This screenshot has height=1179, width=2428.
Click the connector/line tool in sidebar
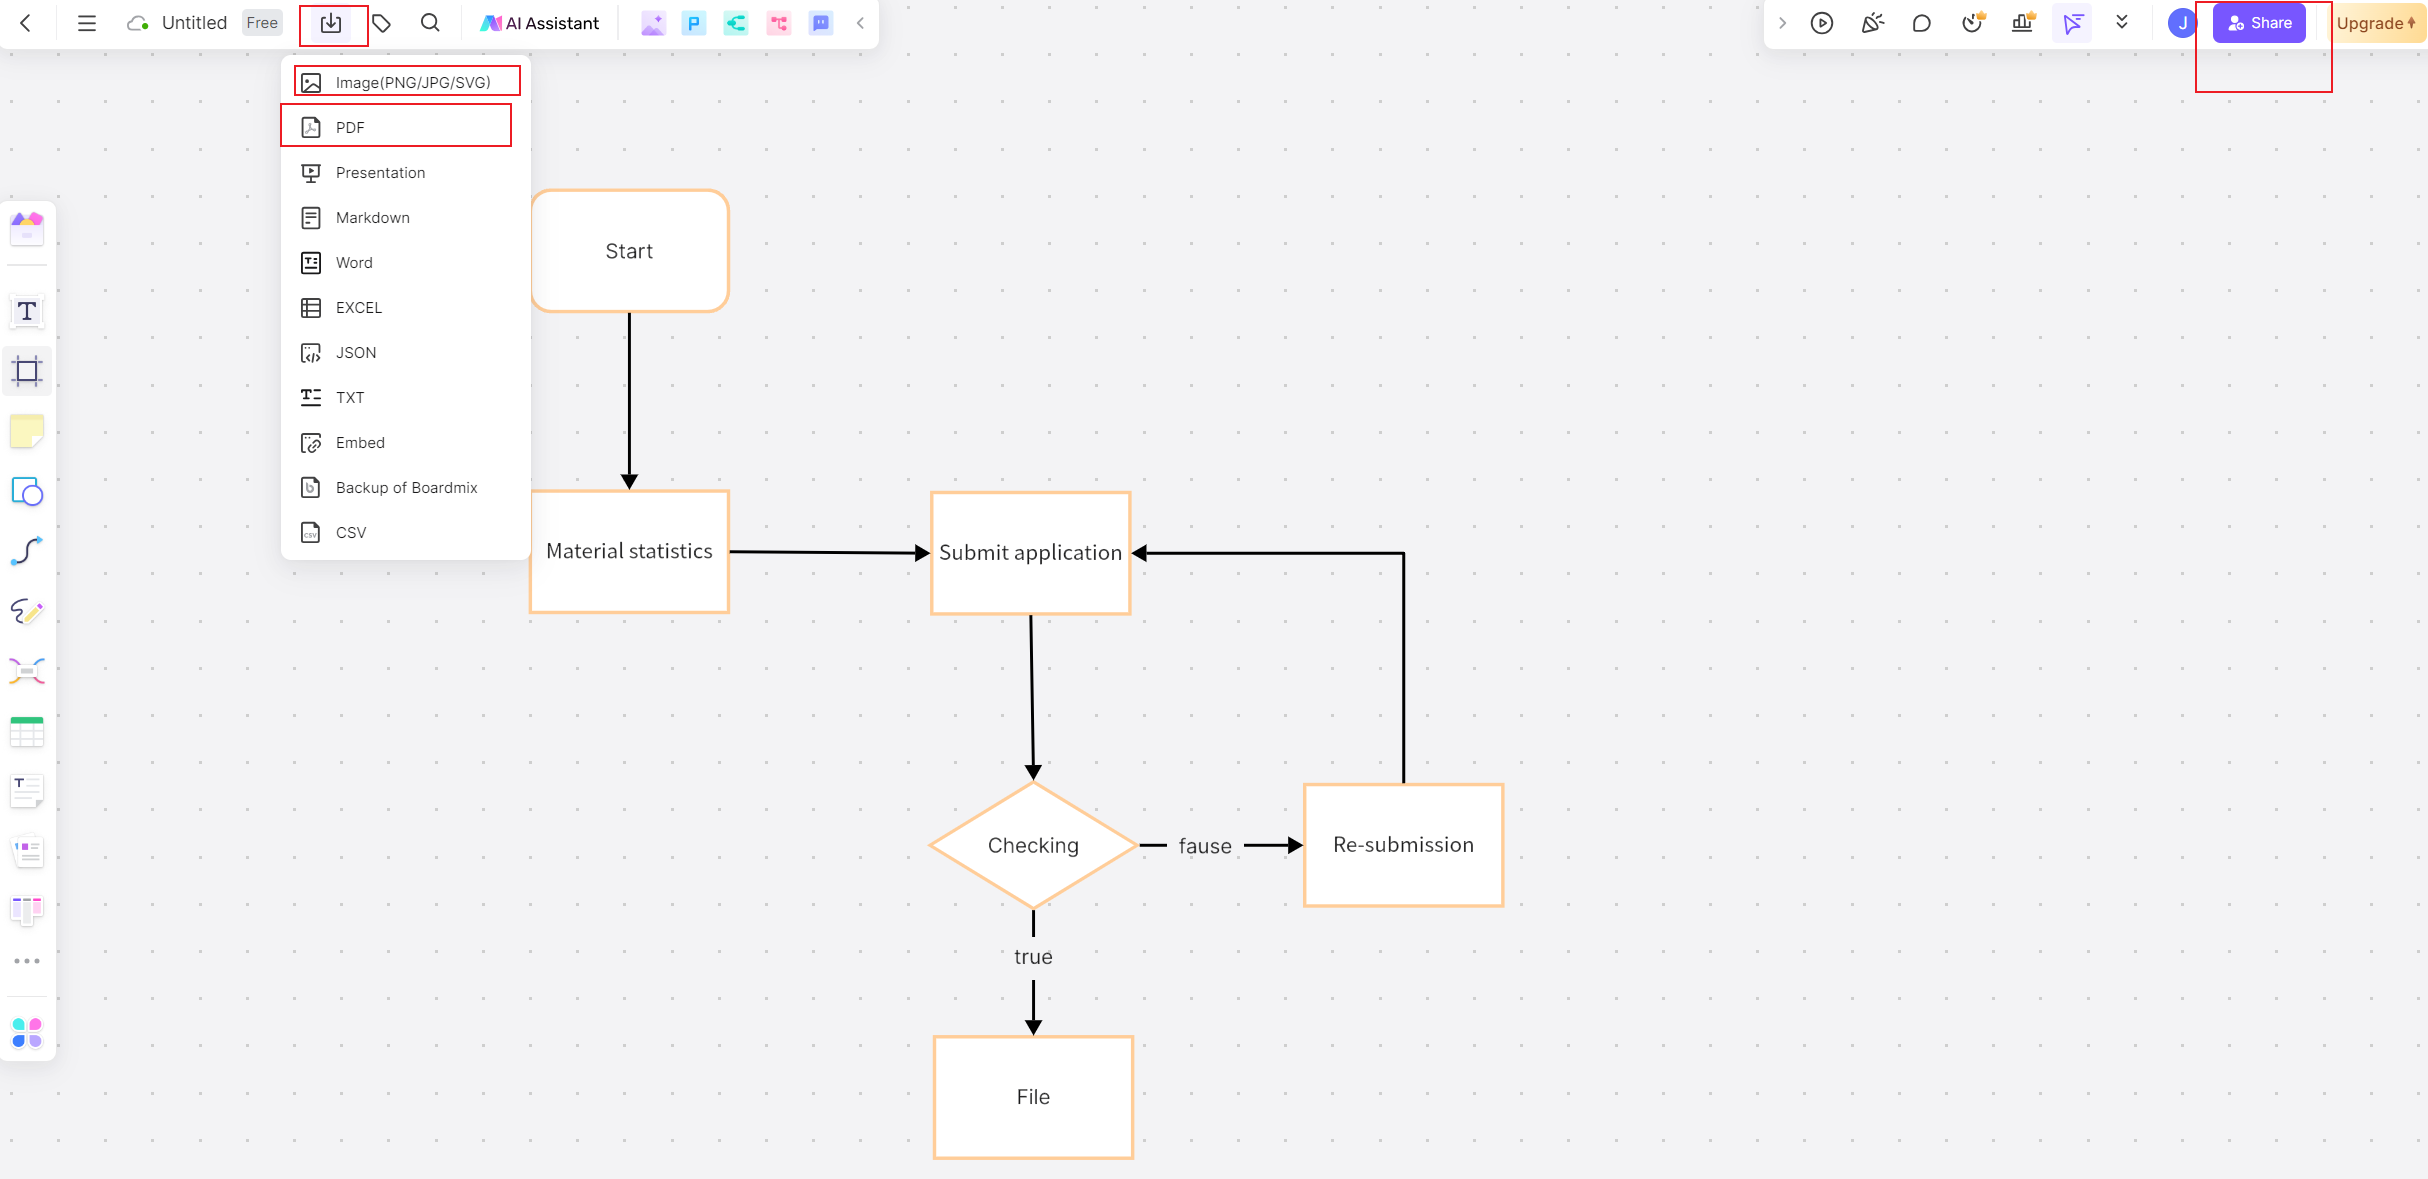coord(26,552)
